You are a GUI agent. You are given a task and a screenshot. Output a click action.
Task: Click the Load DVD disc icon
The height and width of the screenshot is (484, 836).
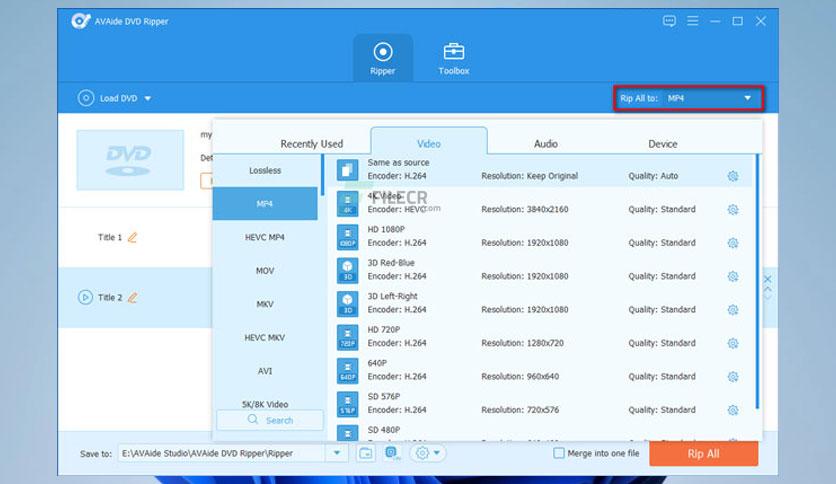86,98
